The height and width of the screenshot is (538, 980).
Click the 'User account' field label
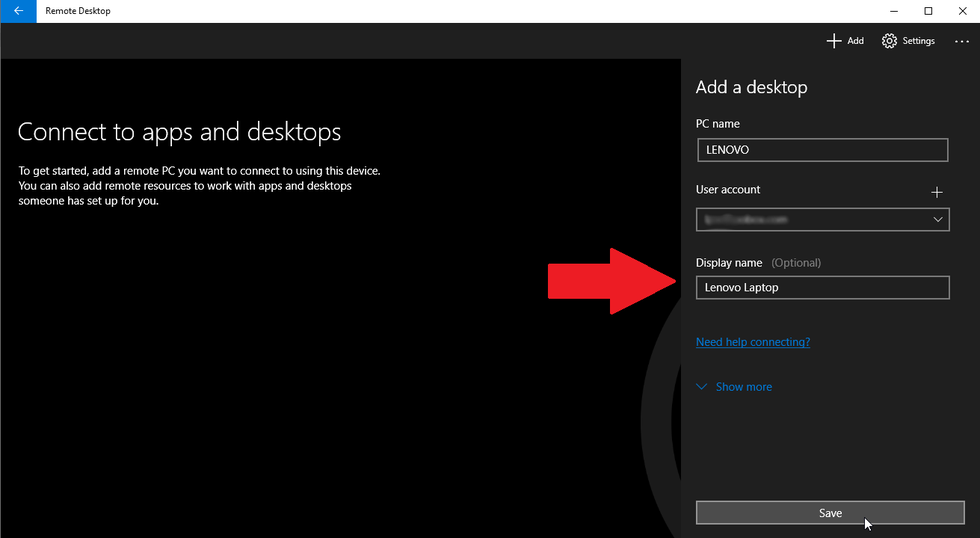point(728,189)
